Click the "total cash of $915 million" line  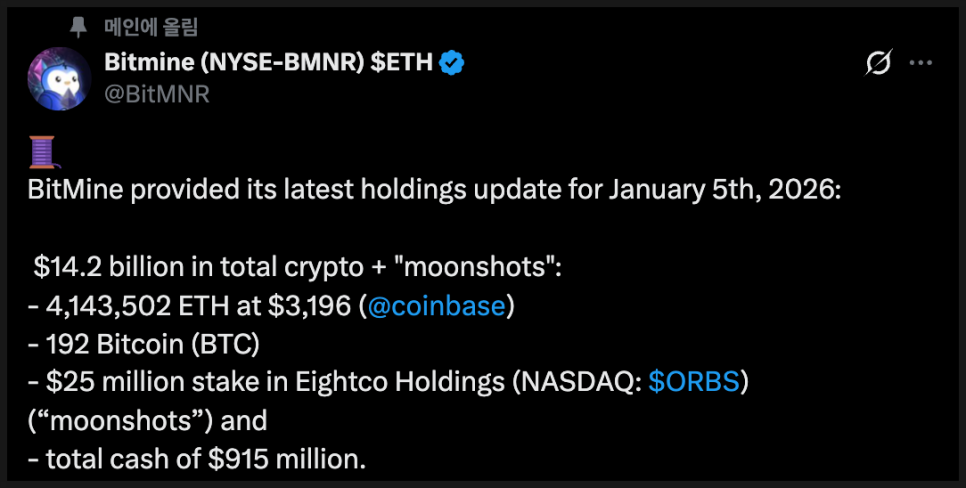(x=202, y=458)
